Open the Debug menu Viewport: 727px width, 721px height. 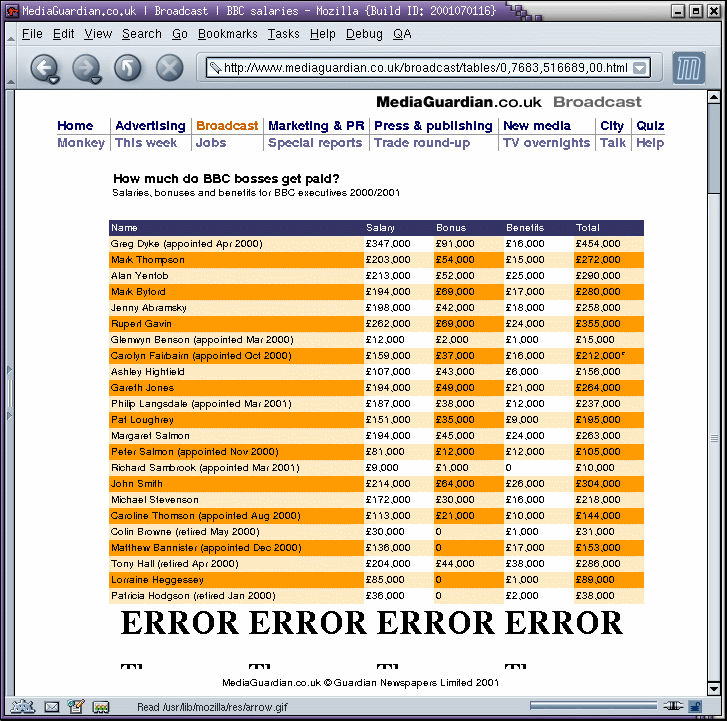[364, 34]
